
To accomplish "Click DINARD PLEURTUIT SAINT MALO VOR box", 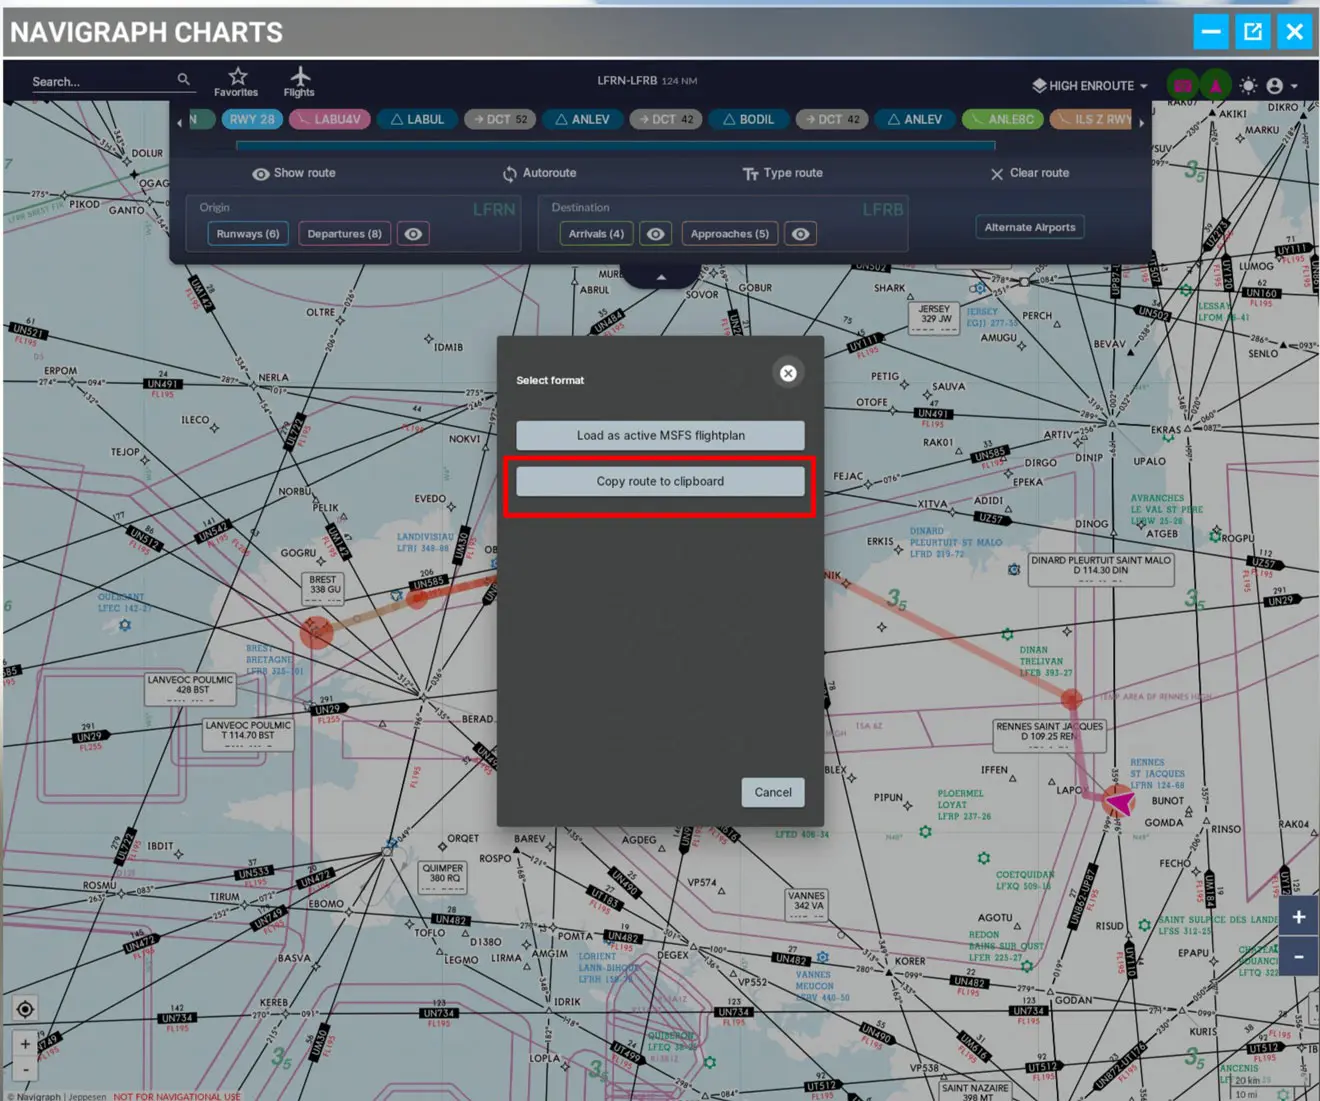I will point(1100,570).
